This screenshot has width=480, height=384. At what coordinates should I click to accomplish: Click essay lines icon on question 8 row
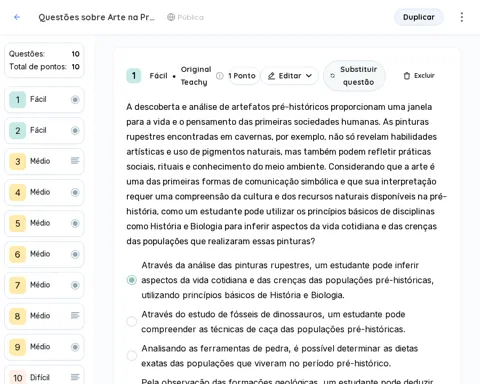(x=75, y=315)
